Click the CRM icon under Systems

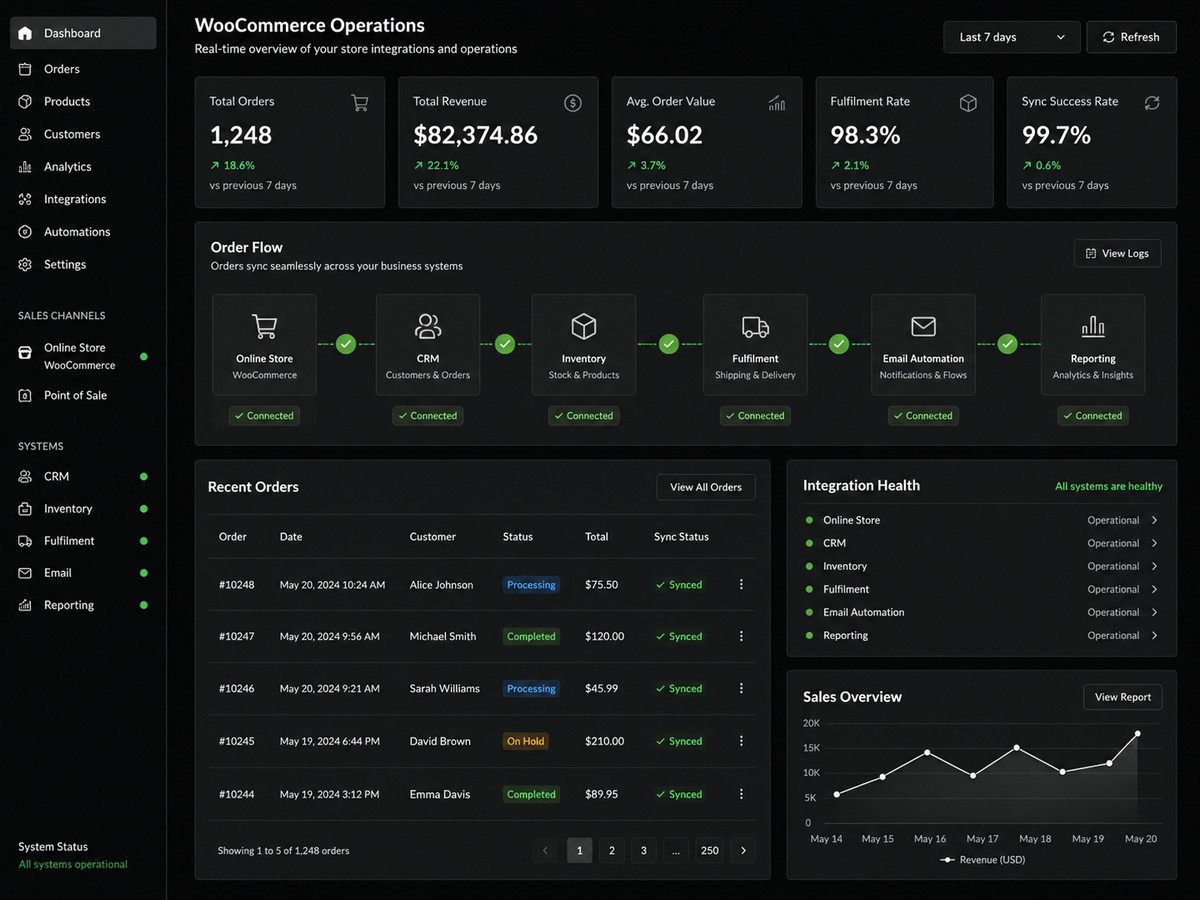pyautogui.click(x=25, y=477)
